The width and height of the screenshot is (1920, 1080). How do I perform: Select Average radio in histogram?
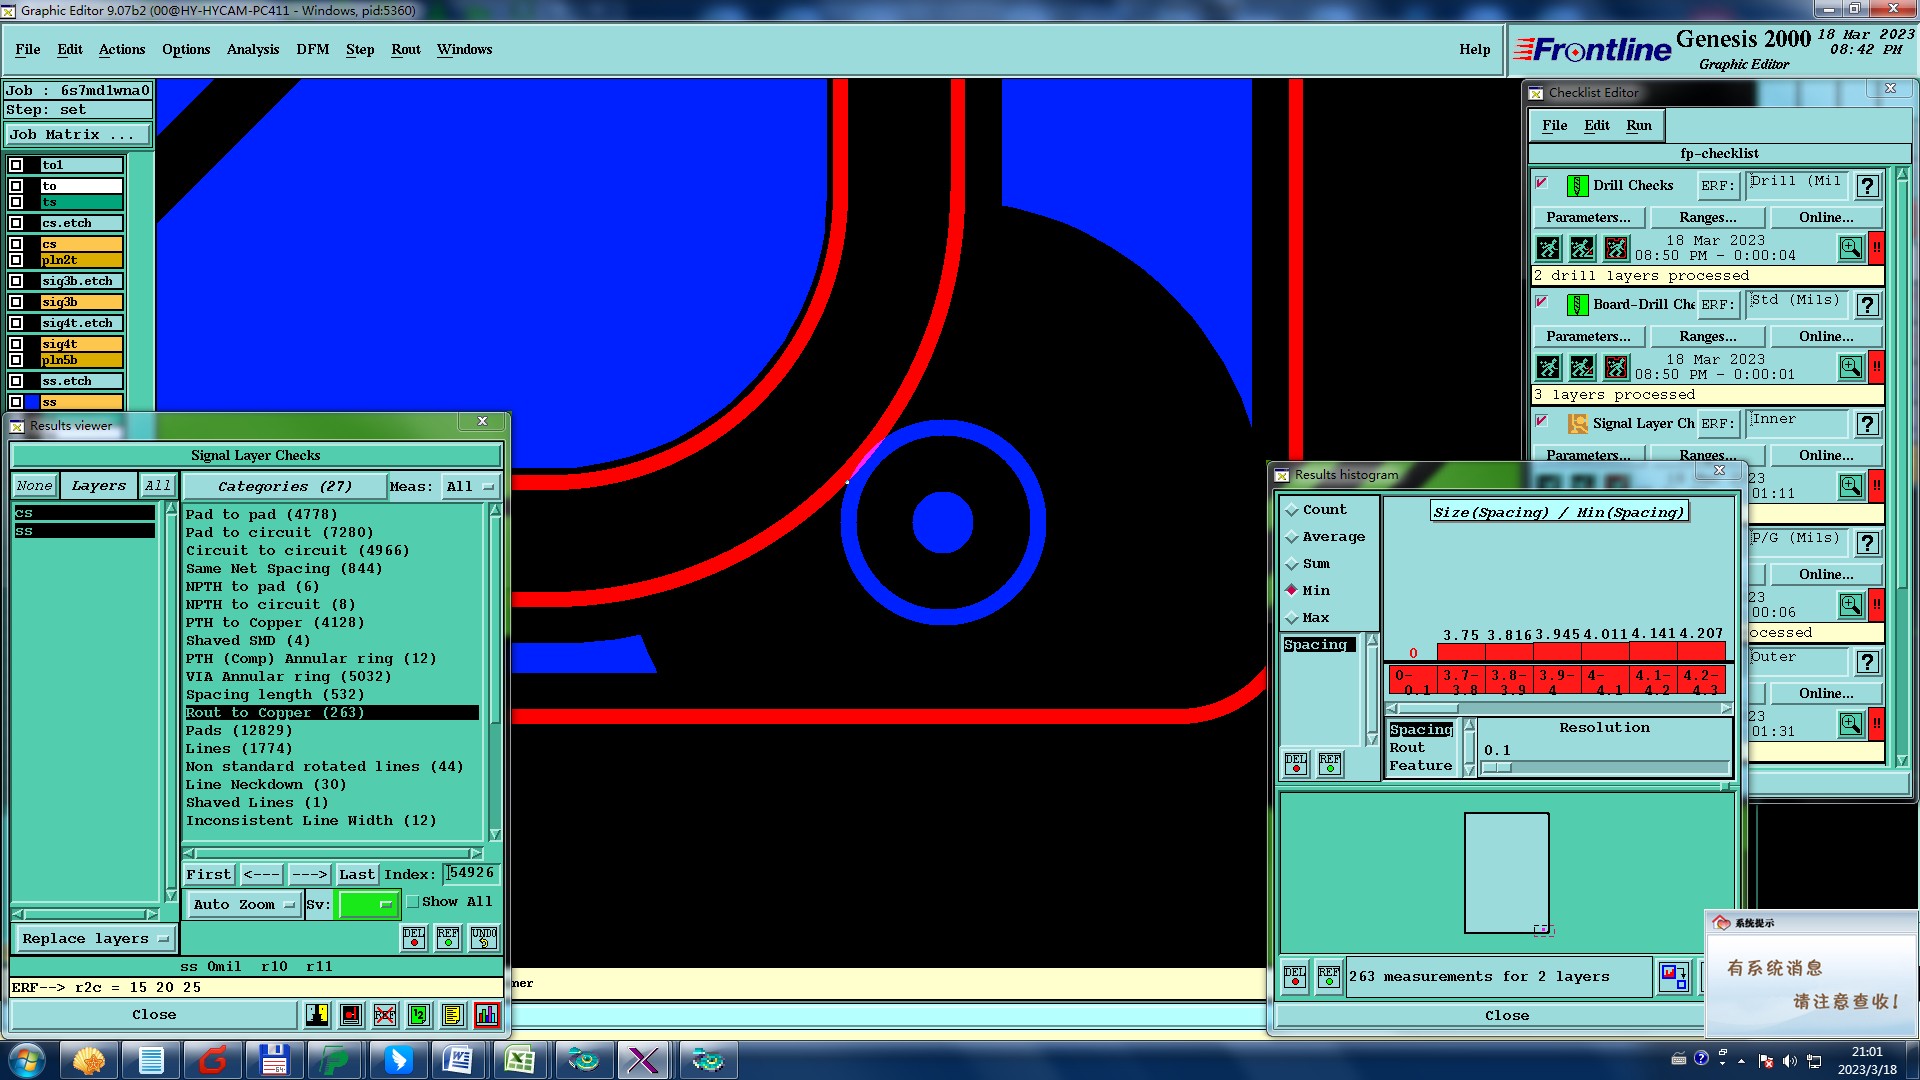click(x=1292, y=537)
